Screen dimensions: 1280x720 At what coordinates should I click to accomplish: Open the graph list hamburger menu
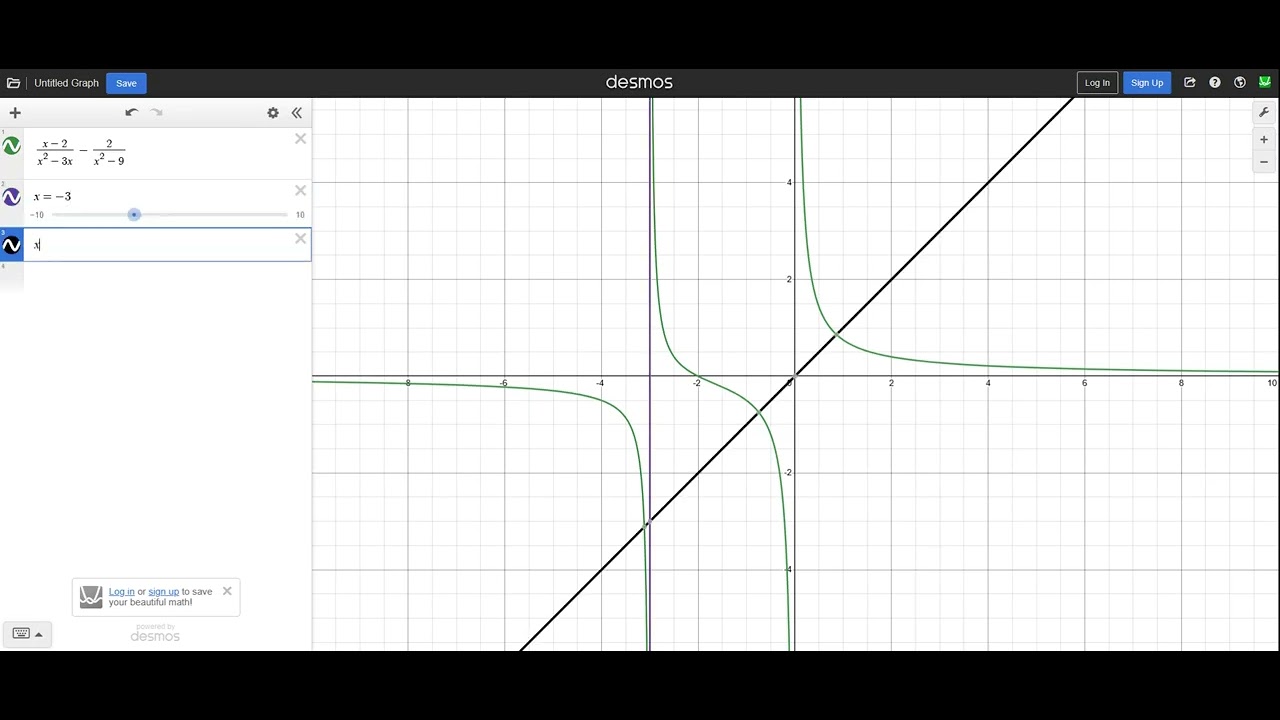tap(13, 83)
